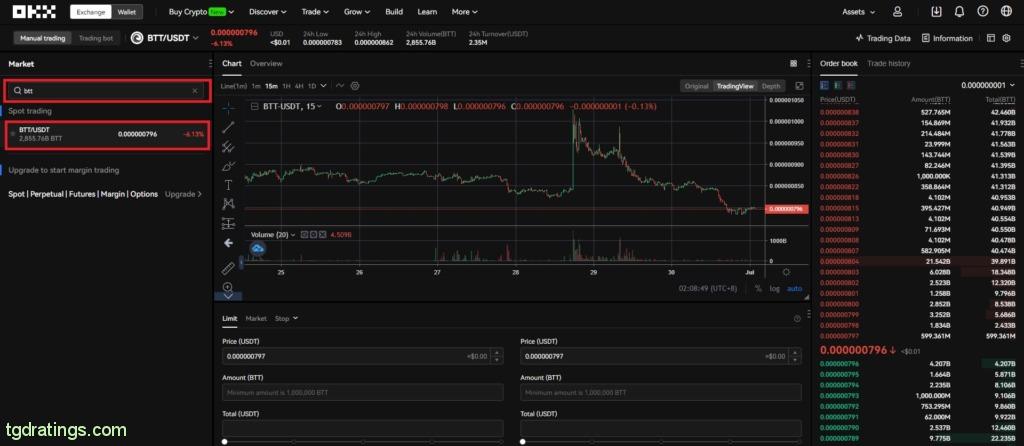1024x446 pixels.
Task: Select BTT/USDT in spot results
Action: 107,135
